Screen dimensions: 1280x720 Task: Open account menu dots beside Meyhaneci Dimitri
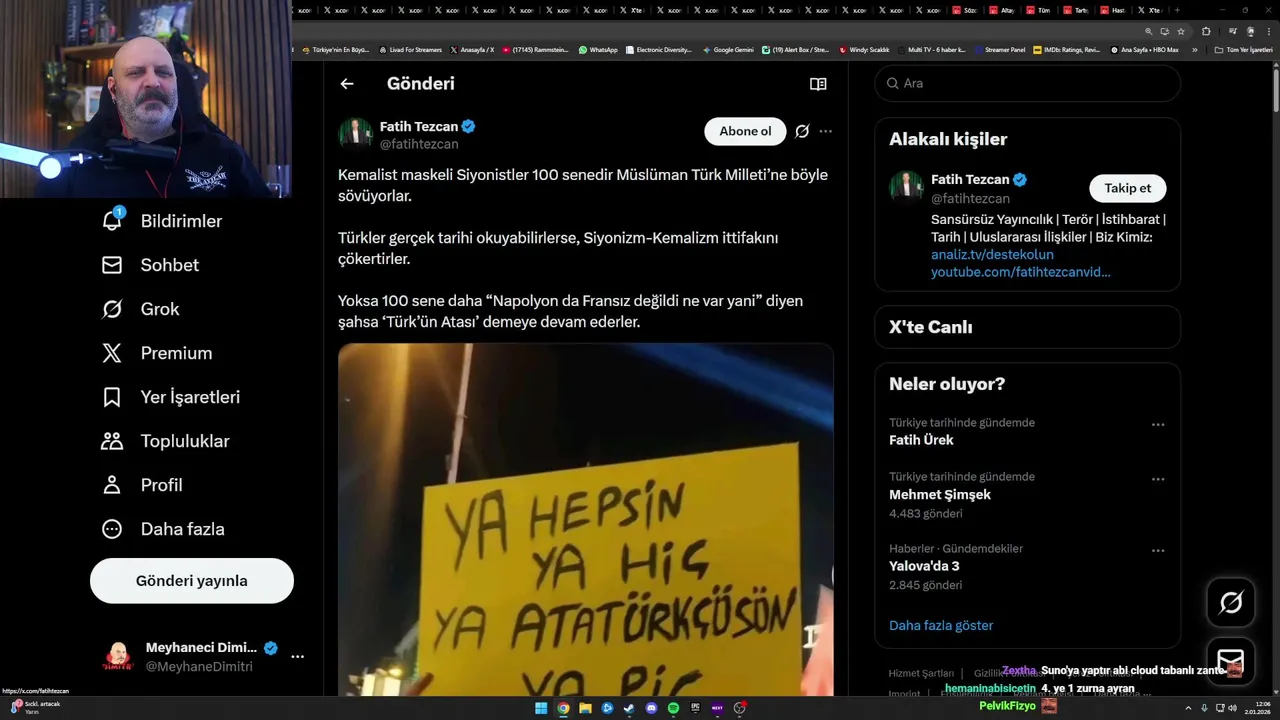[297, 657]
